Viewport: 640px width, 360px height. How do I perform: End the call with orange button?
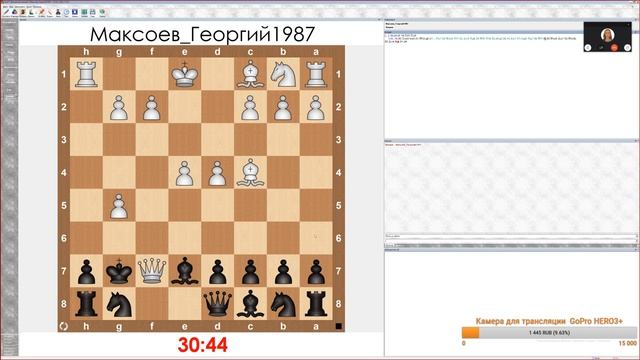click(614, 48)
